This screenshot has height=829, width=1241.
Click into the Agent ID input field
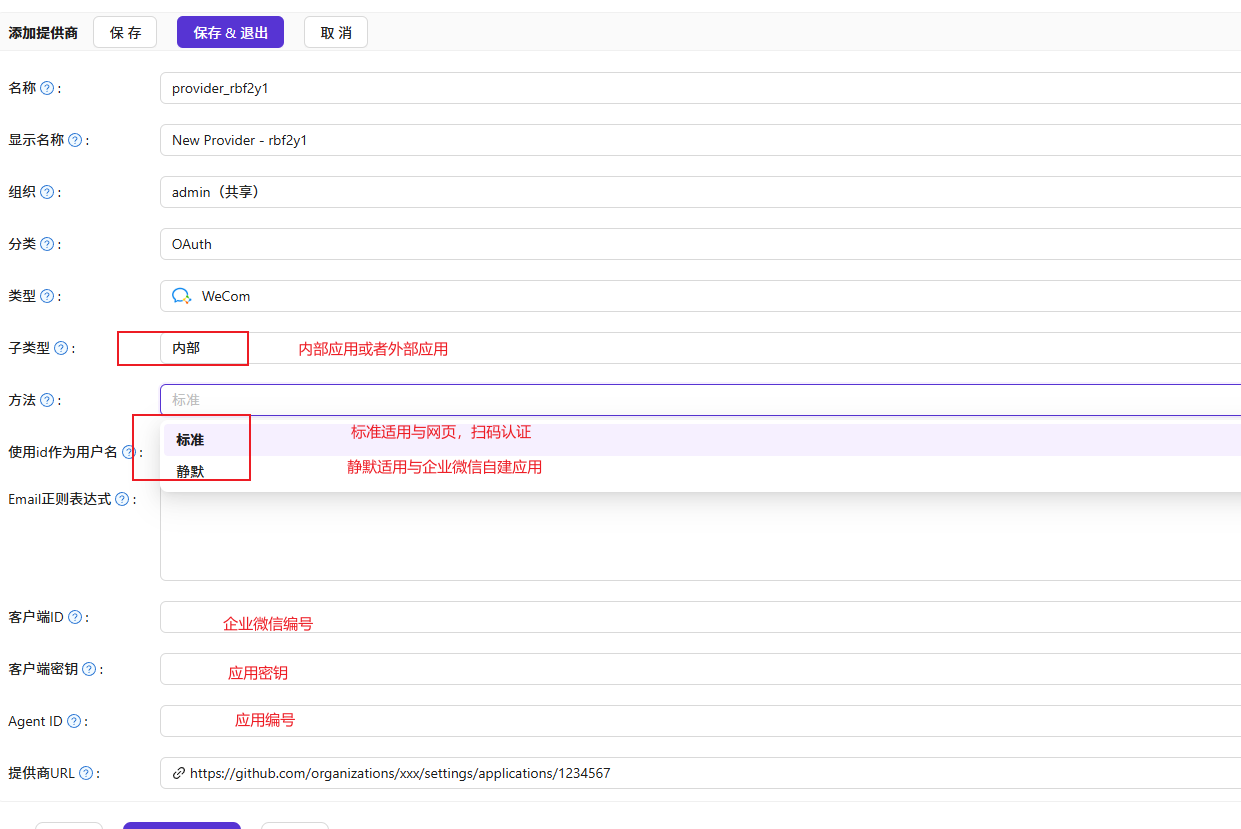[700, 721]
